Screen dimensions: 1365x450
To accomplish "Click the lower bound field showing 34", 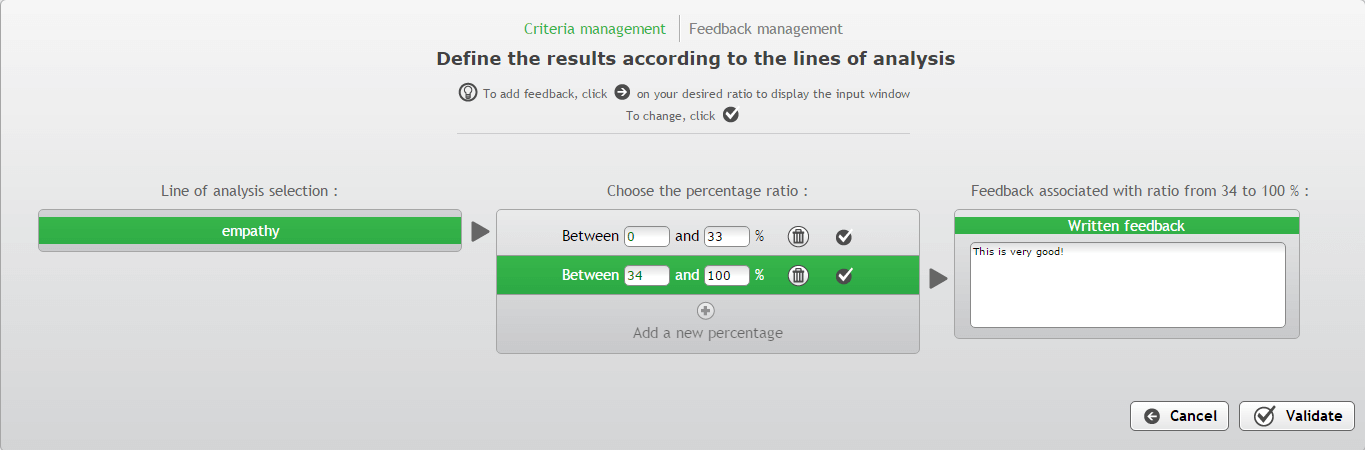I will pos(646,275).
